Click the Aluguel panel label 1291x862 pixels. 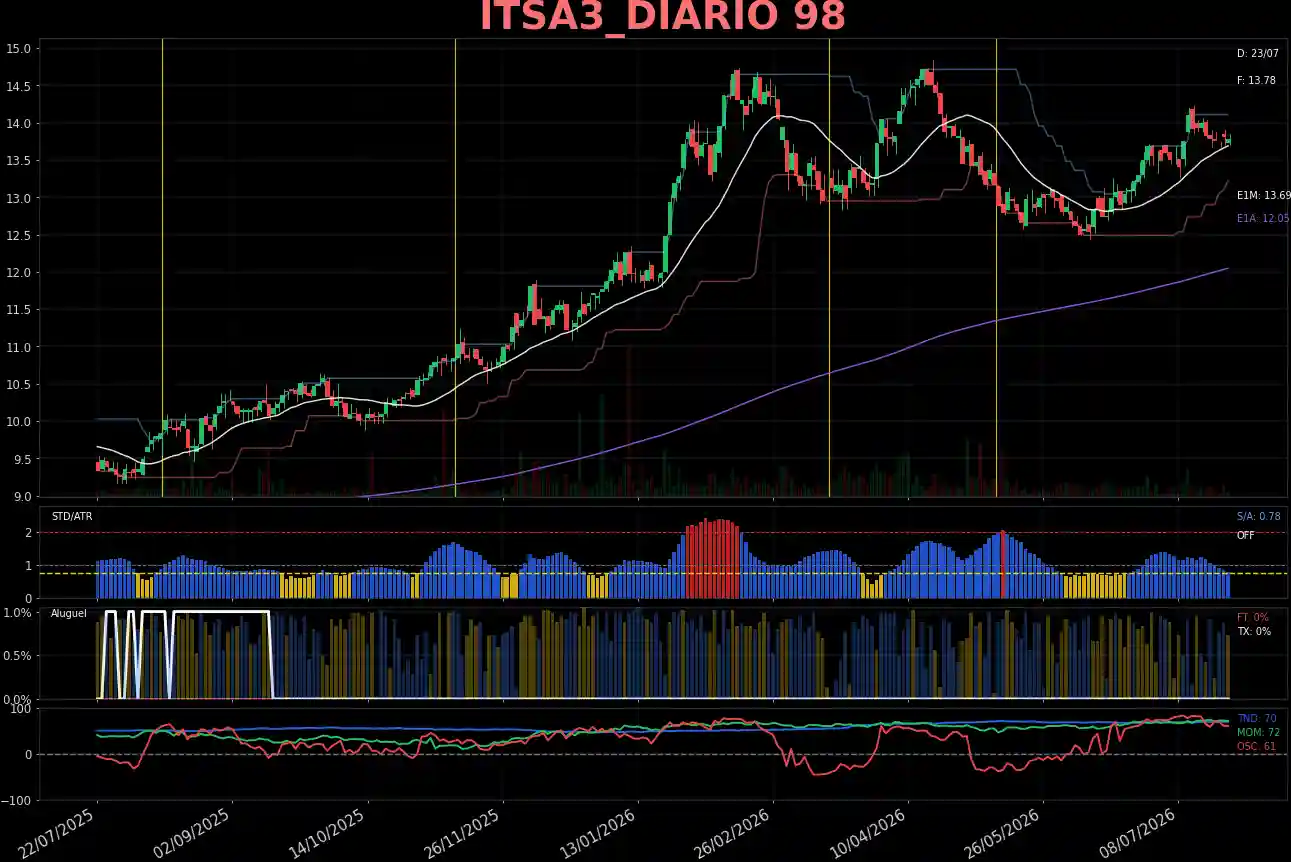69,613
